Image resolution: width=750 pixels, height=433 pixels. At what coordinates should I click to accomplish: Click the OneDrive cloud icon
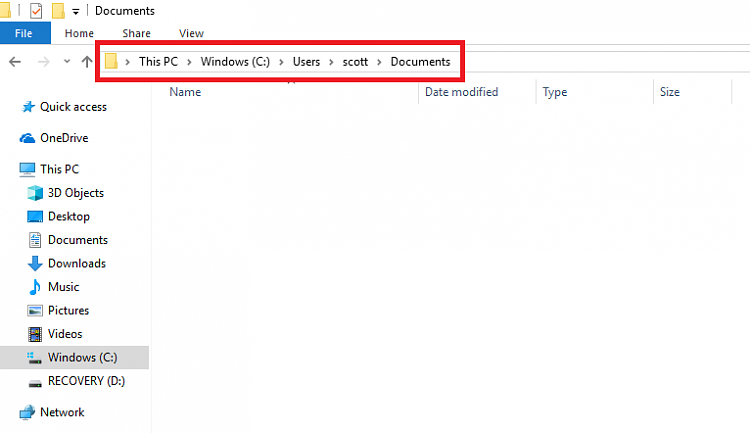click(x=27, y=138)
